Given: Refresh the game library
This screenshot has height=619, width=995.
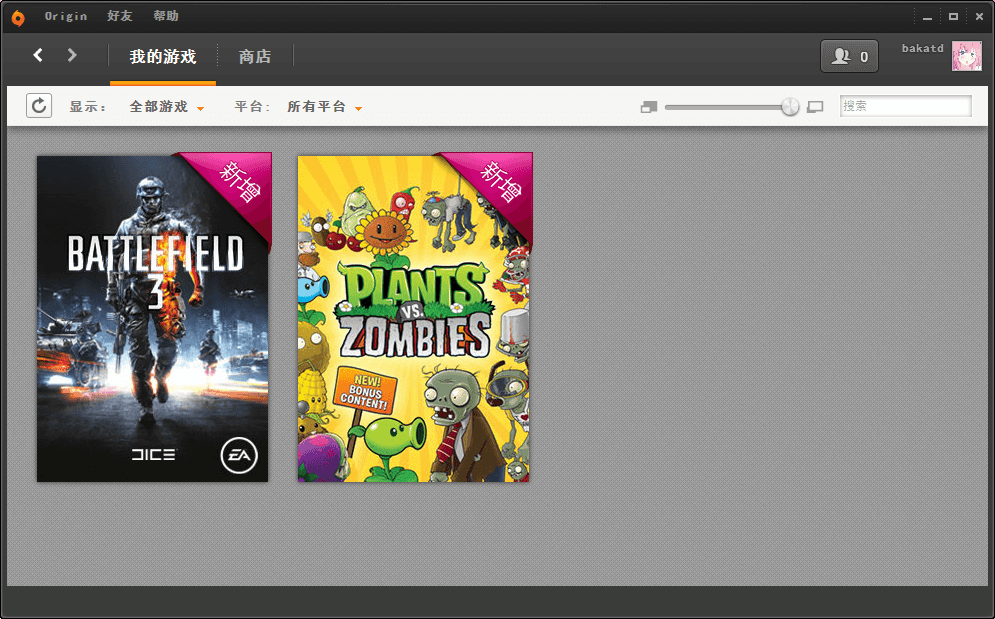Looking at the screenshot, I should click(x=39, y=106).
